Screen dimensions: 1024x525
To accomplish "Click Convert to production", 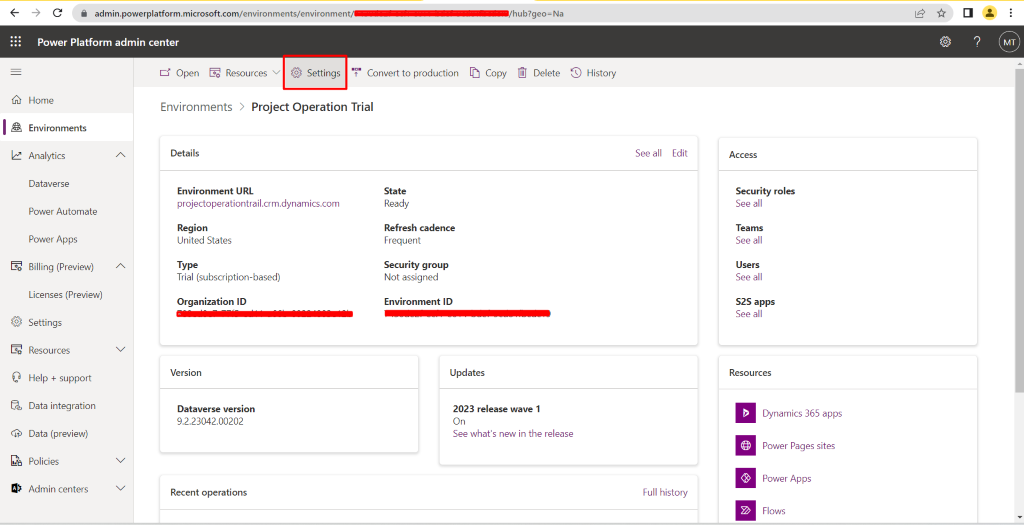I will point(405,73).
